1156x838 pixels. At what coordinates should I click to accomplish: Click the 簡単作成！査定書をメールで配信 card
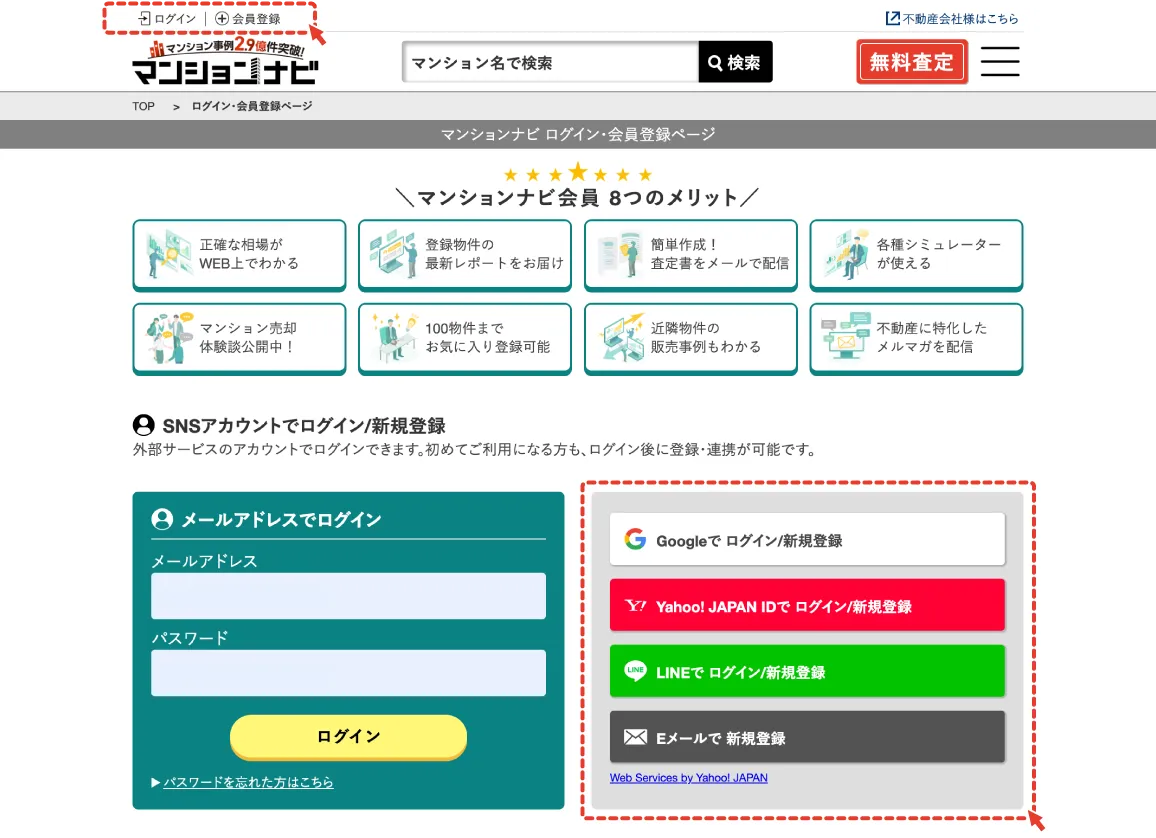691,254
